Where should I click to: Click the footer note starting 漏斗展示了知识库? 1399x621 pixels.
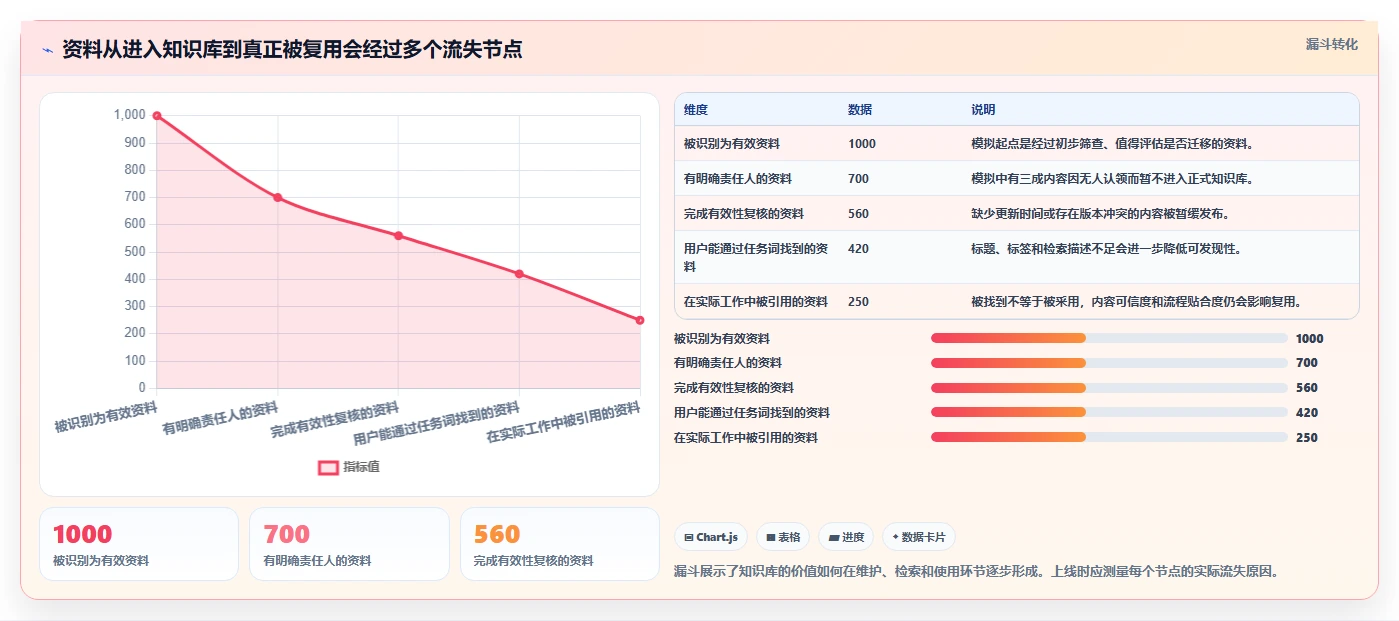click(977, 572)
